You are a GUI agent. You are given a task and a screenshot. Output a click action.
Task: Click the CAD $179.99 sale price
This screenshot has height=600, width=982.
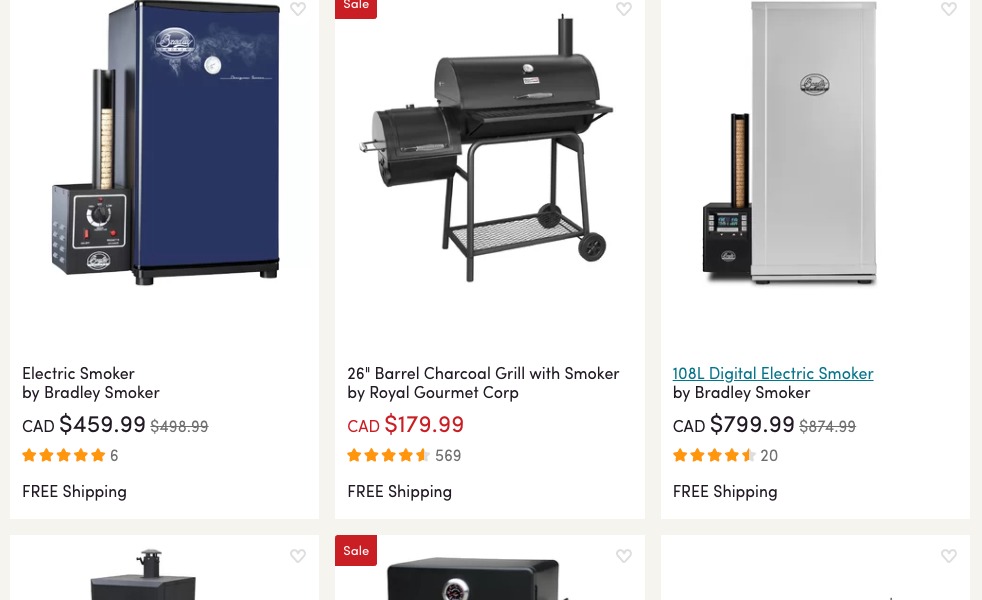[405, 425]
